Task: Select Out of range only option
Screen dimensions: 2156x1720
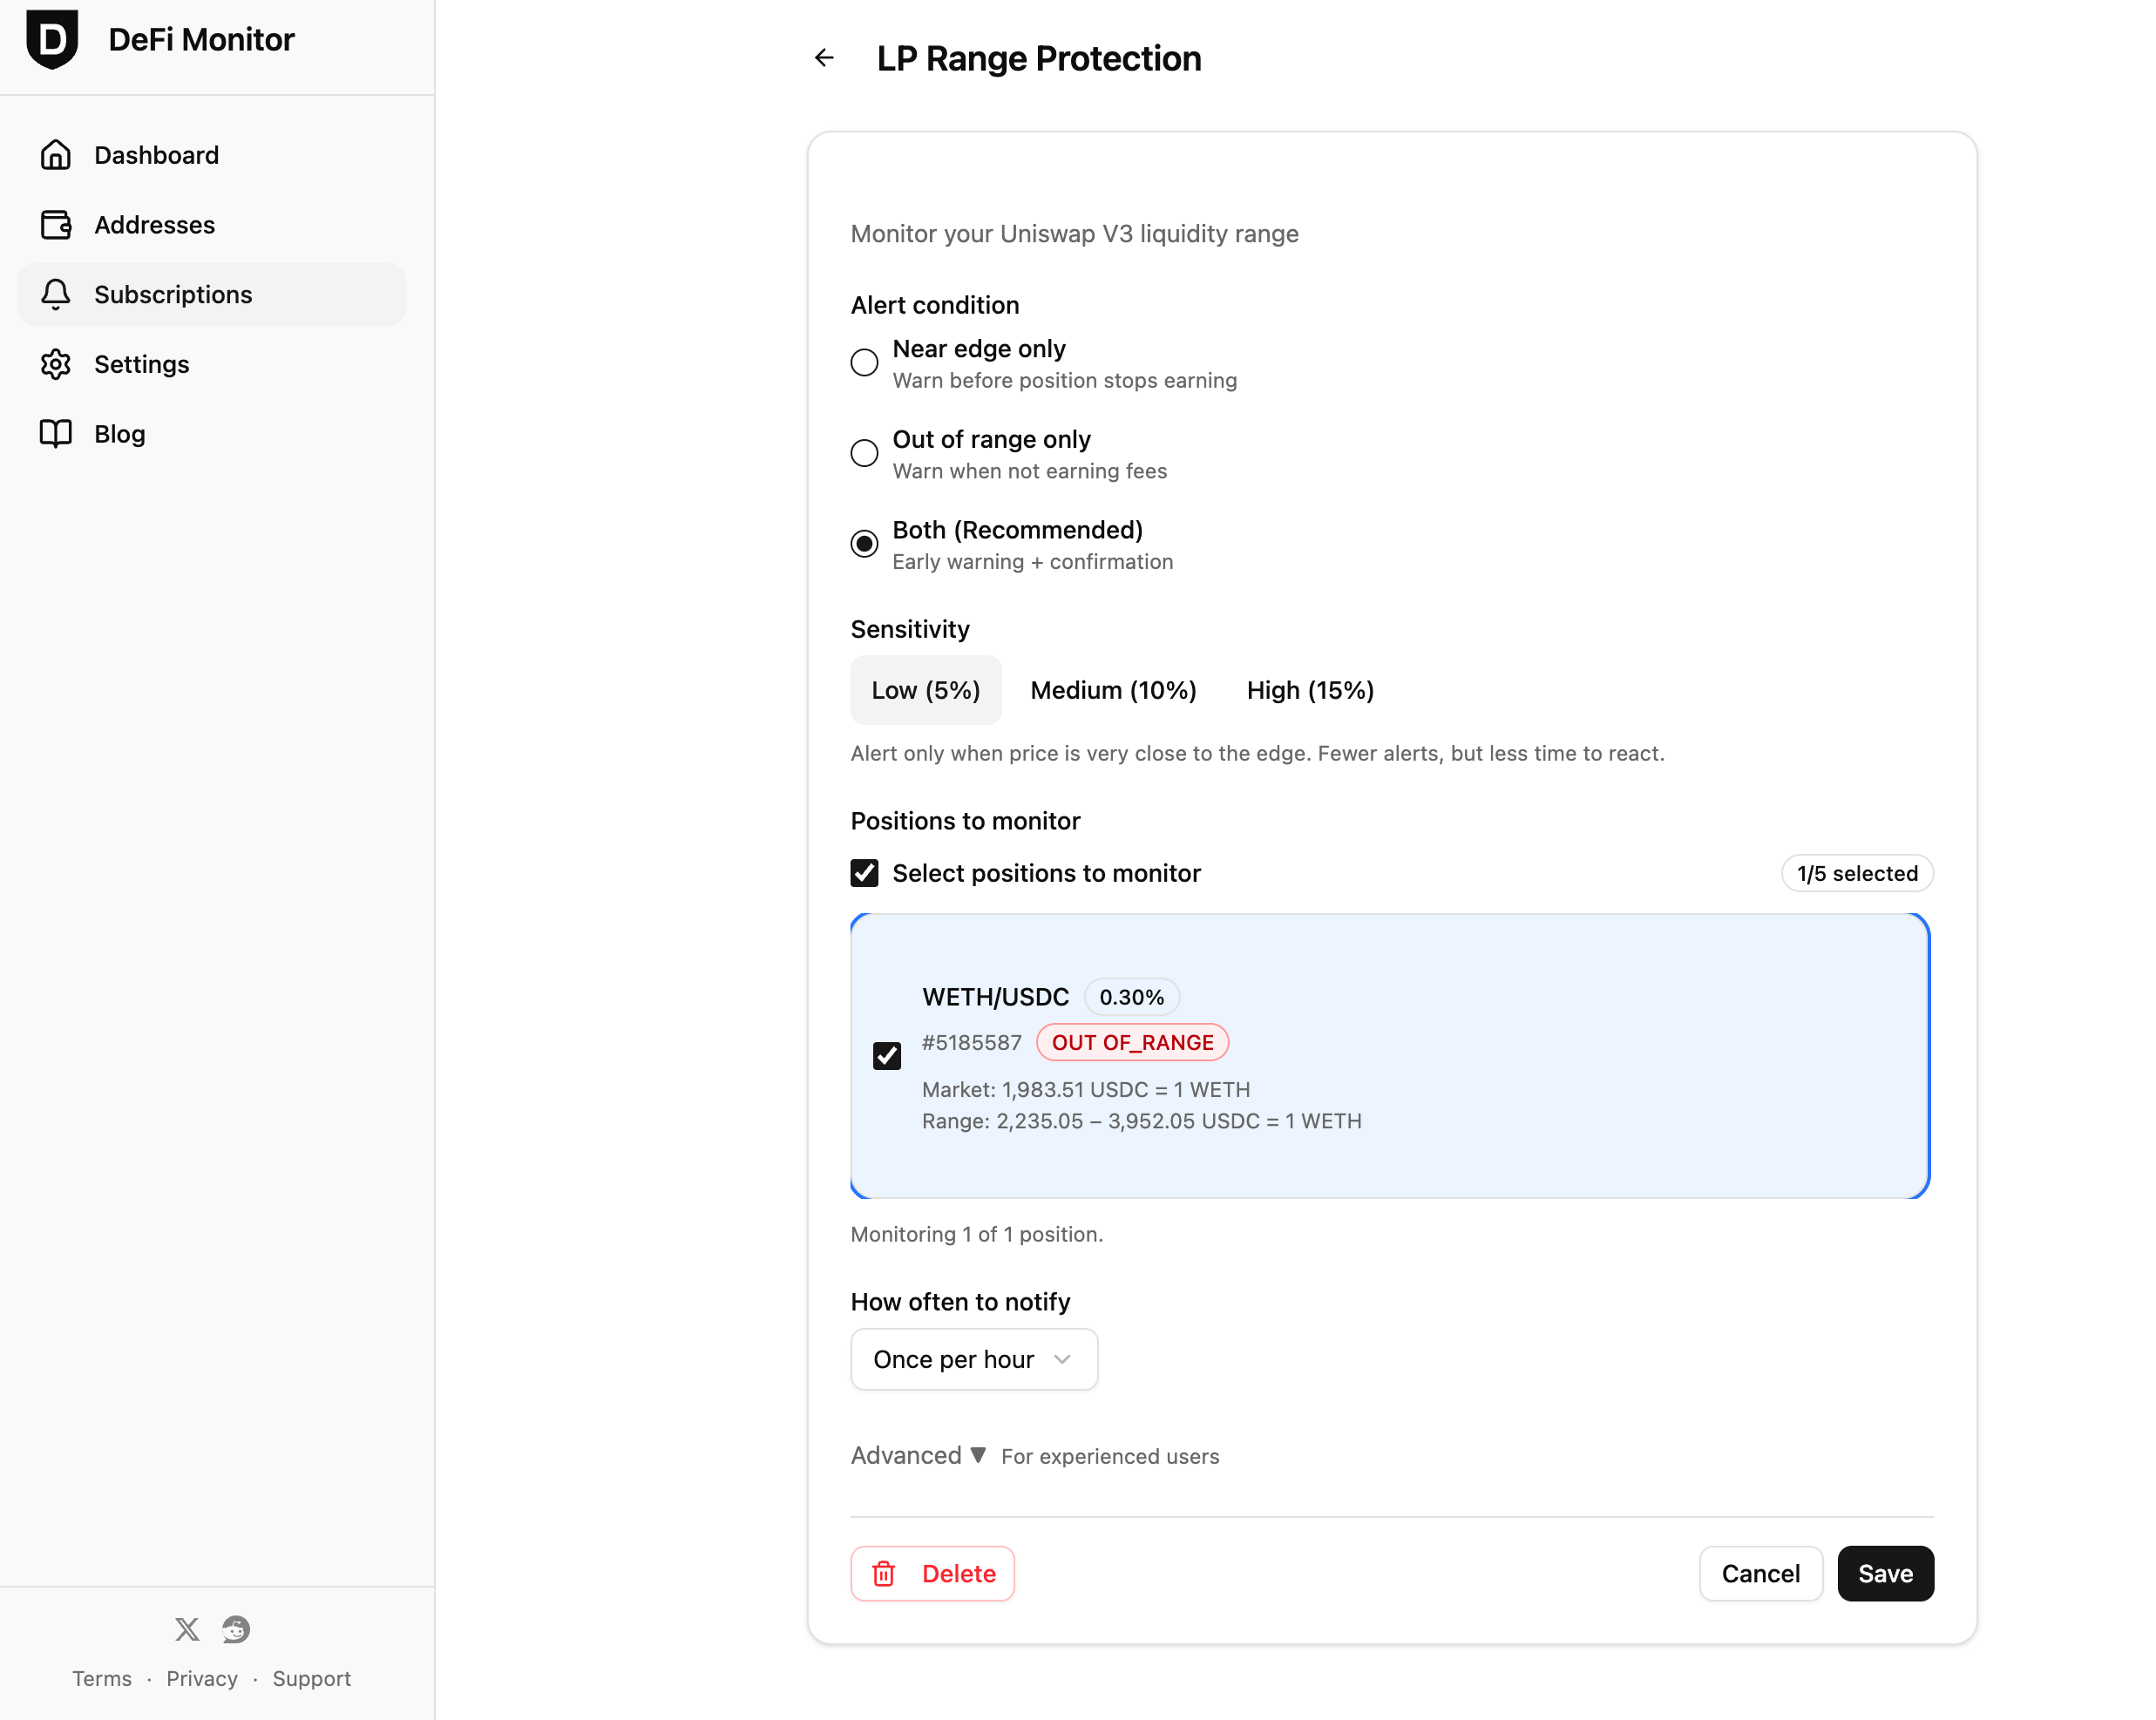Action: coord(864,453)
